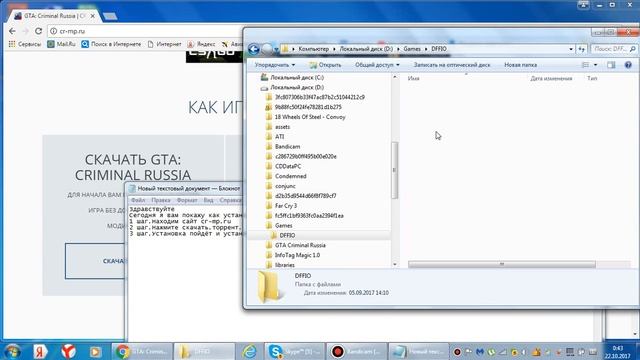Viewport: 640px width, 360px height.
Task: Open Сервисы apps bookmark
Action: coord(25,44)
